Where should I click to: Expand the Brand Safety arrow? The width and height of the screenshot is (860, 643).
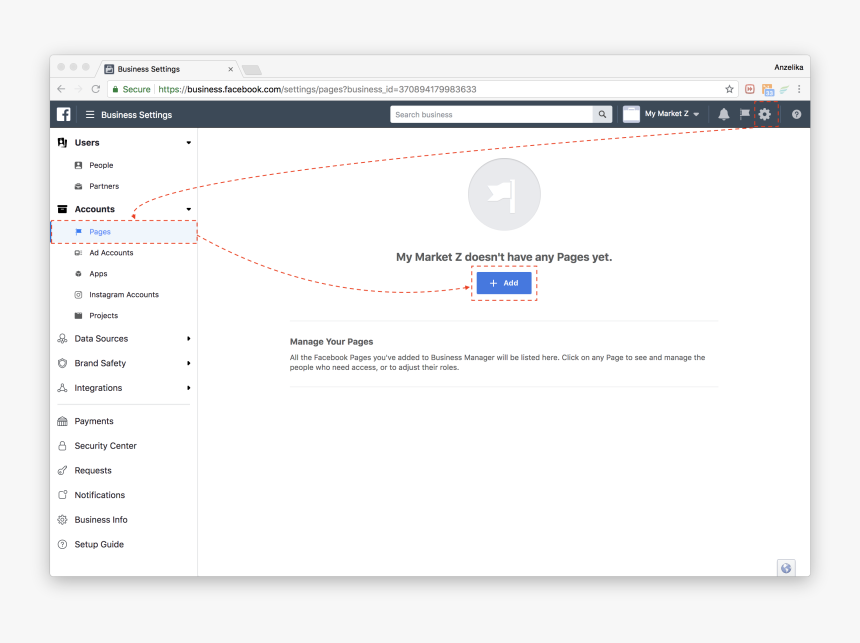coord(189,363)
